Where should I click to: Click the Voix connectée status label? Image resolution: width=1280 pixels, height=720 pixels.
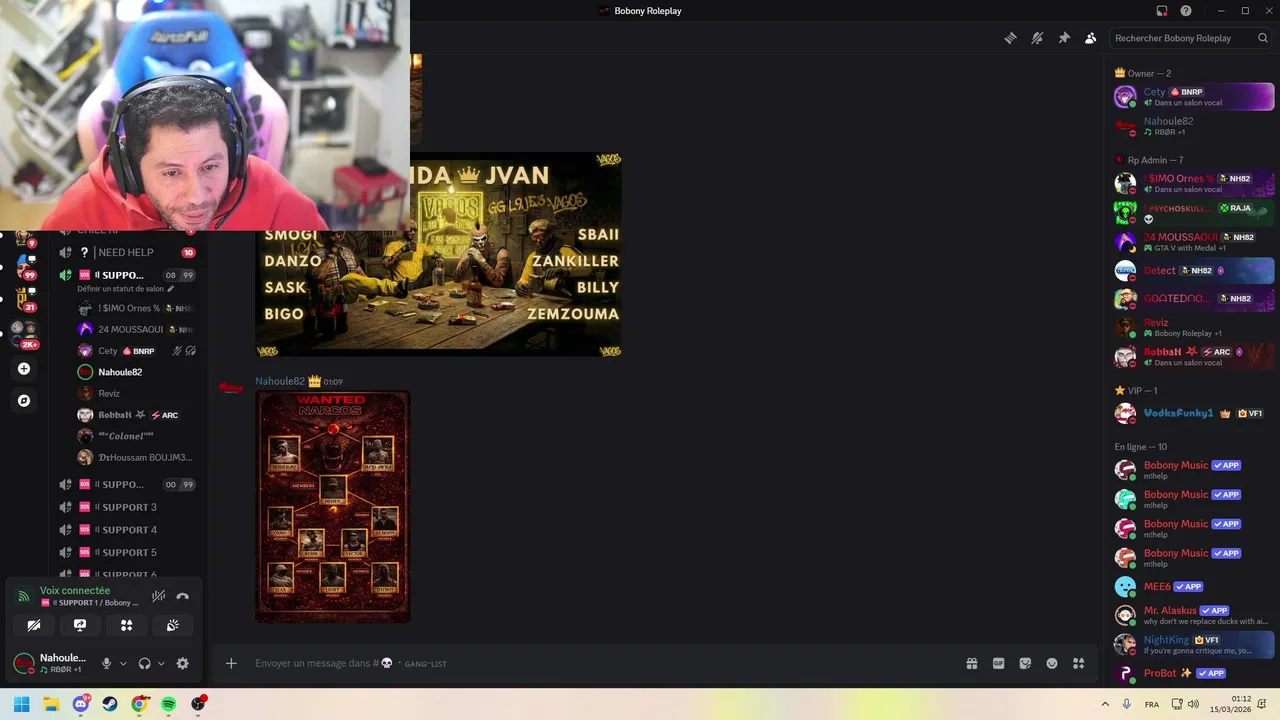75,590
